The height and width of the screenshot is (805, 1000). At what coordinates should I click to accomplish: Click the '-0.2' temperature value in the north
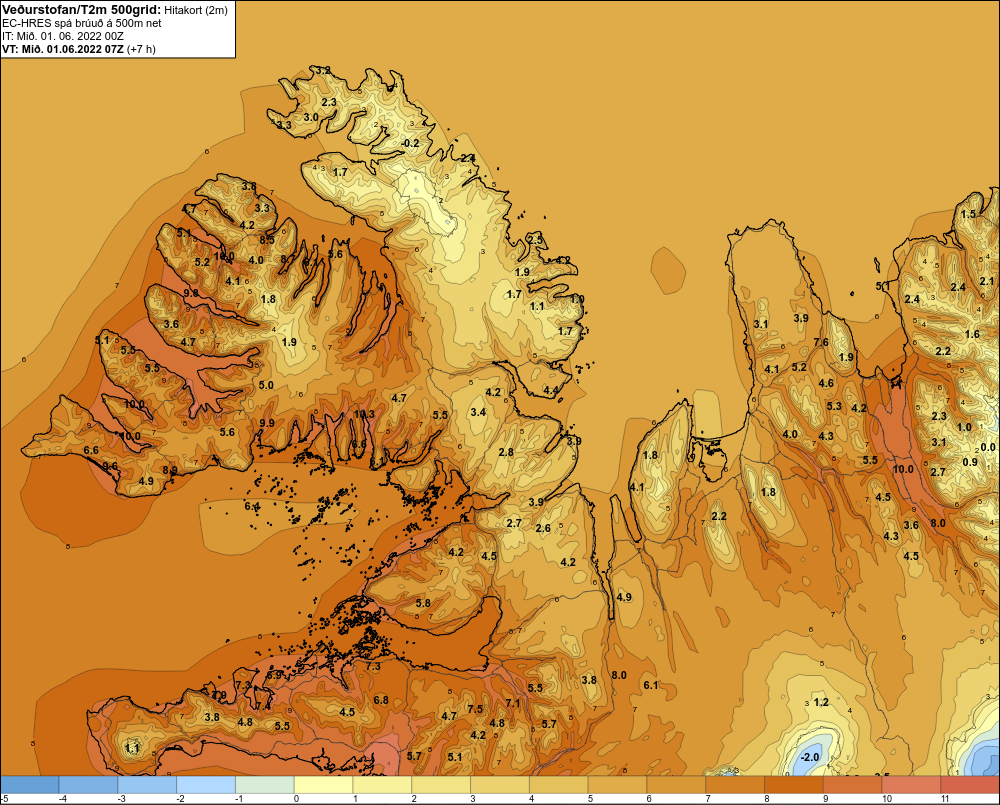410,143
